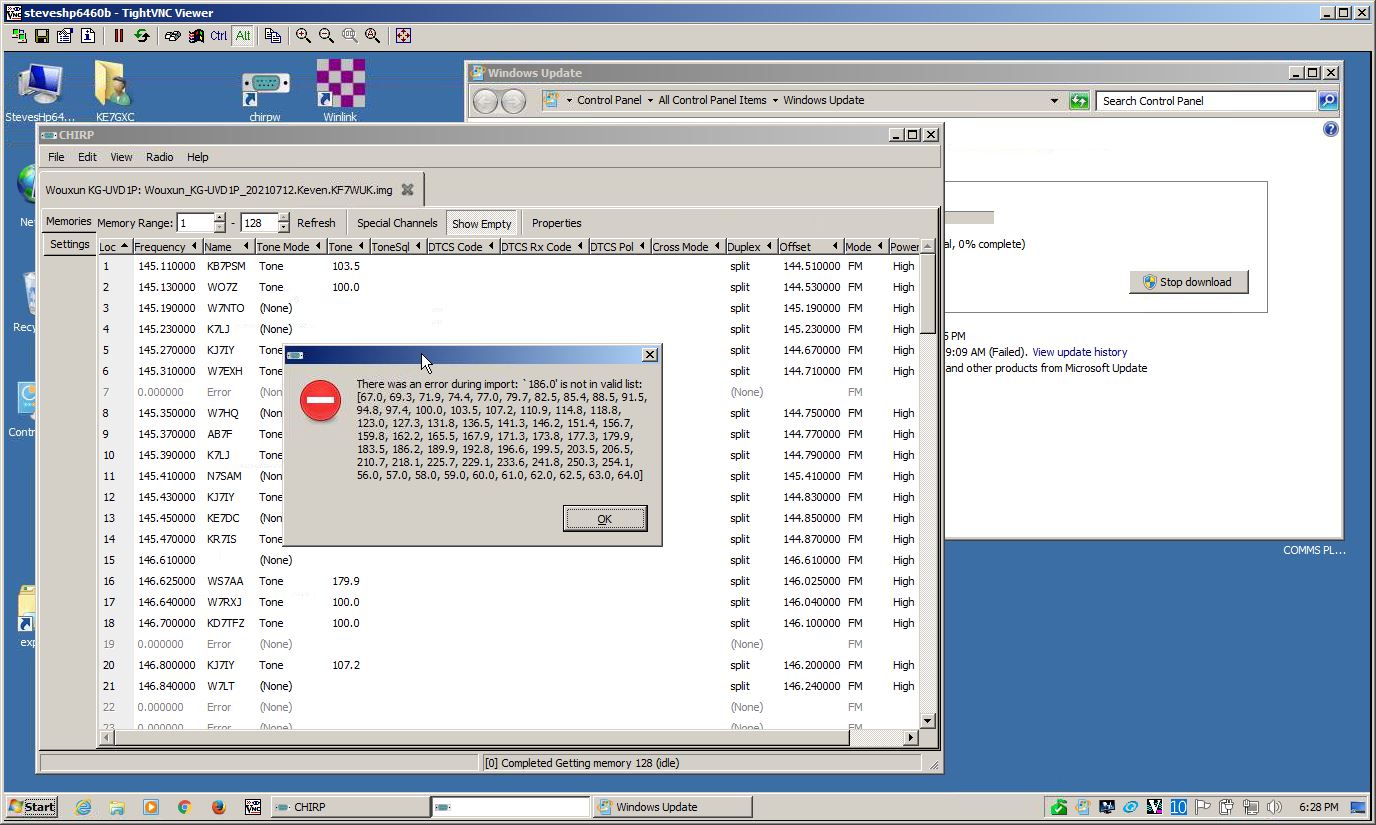Screen dimensions: 1376x825
Task: Close the import error dialog with X
Action: 649,354
